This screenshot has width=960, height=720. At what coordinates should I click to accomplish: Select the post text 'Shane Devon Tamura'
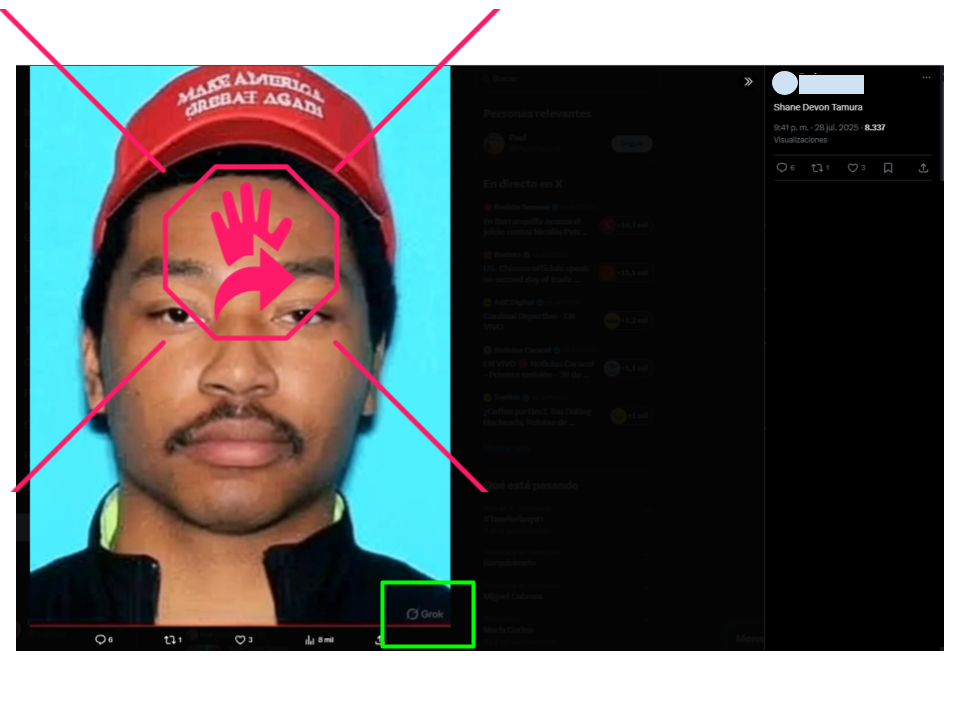point(817,107)
